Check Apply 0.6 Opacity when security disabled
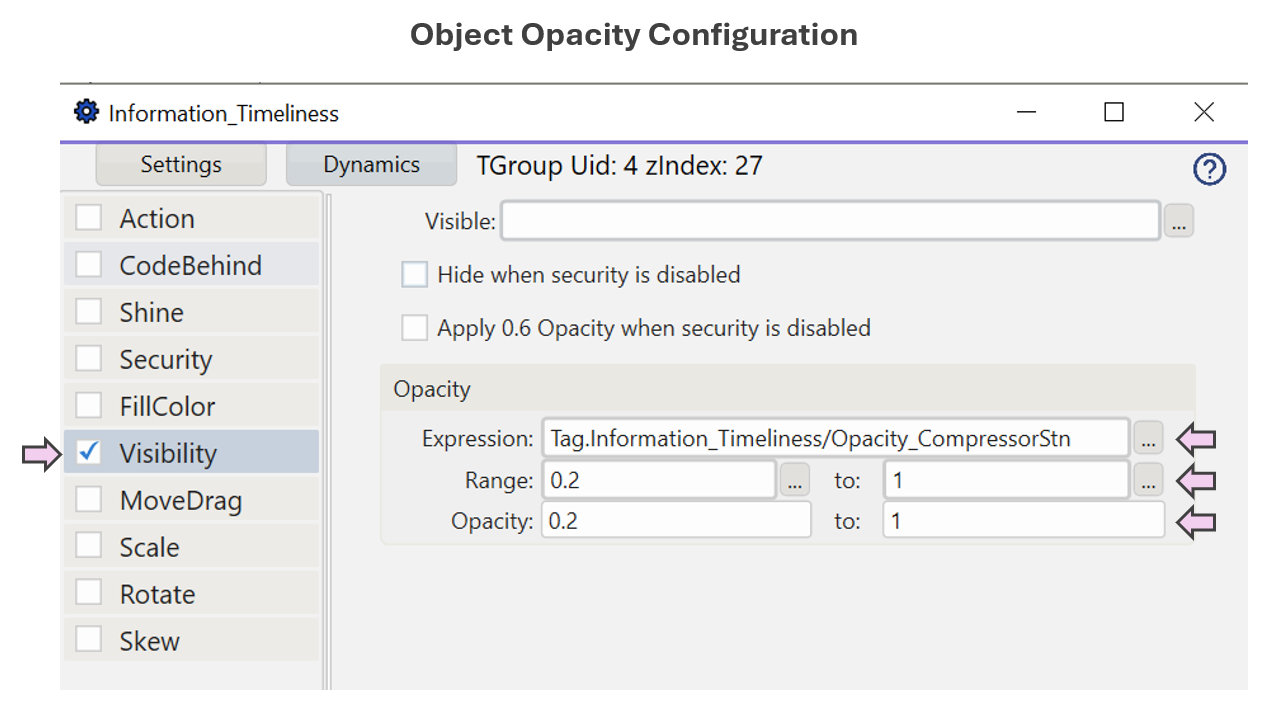 tap(414, 328)
